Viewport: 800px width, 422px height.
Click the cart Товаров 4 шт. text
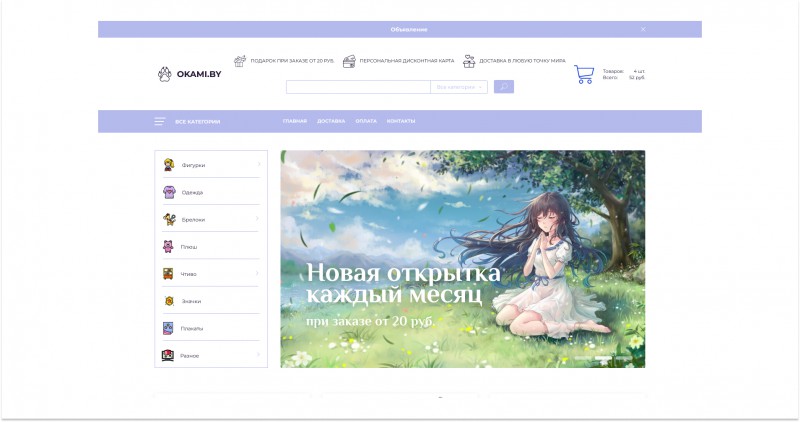coord(623,71)
